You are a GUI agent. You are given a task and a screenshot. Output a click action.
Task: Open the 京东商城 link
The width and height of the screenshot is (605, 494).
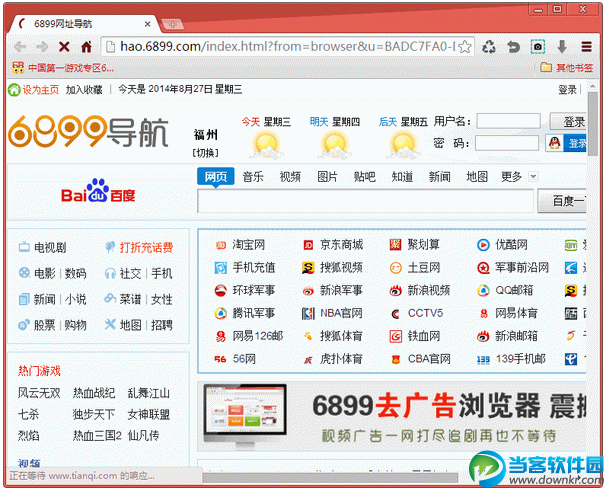click(341, 245)
